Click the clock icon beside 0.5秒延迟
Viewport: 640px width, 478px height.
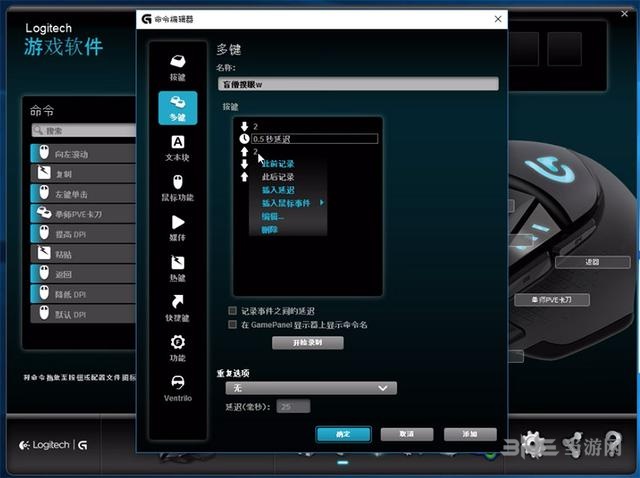[x=244, y=139]
